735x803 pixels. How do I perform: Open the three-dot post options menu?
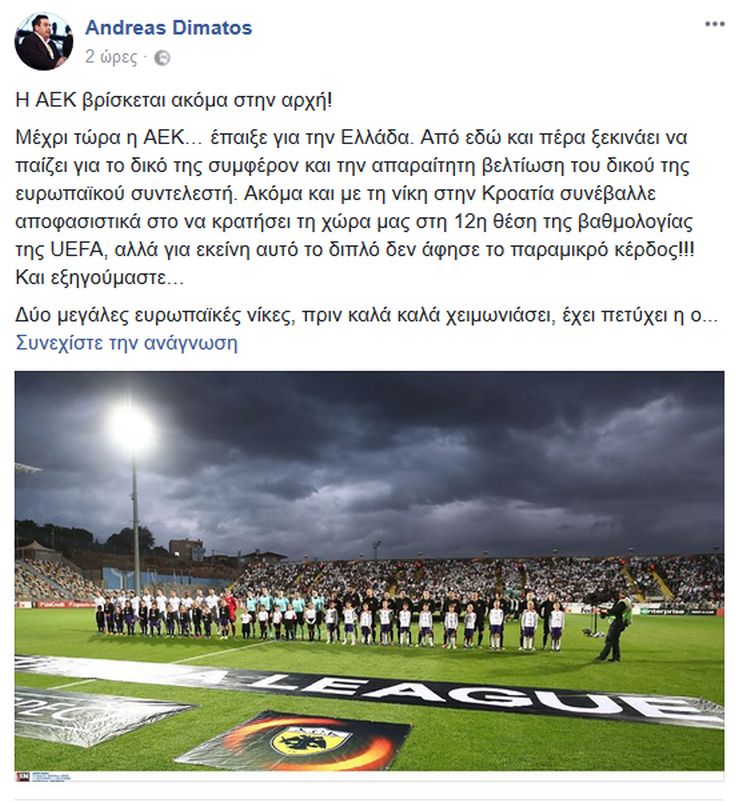[715, 24]
